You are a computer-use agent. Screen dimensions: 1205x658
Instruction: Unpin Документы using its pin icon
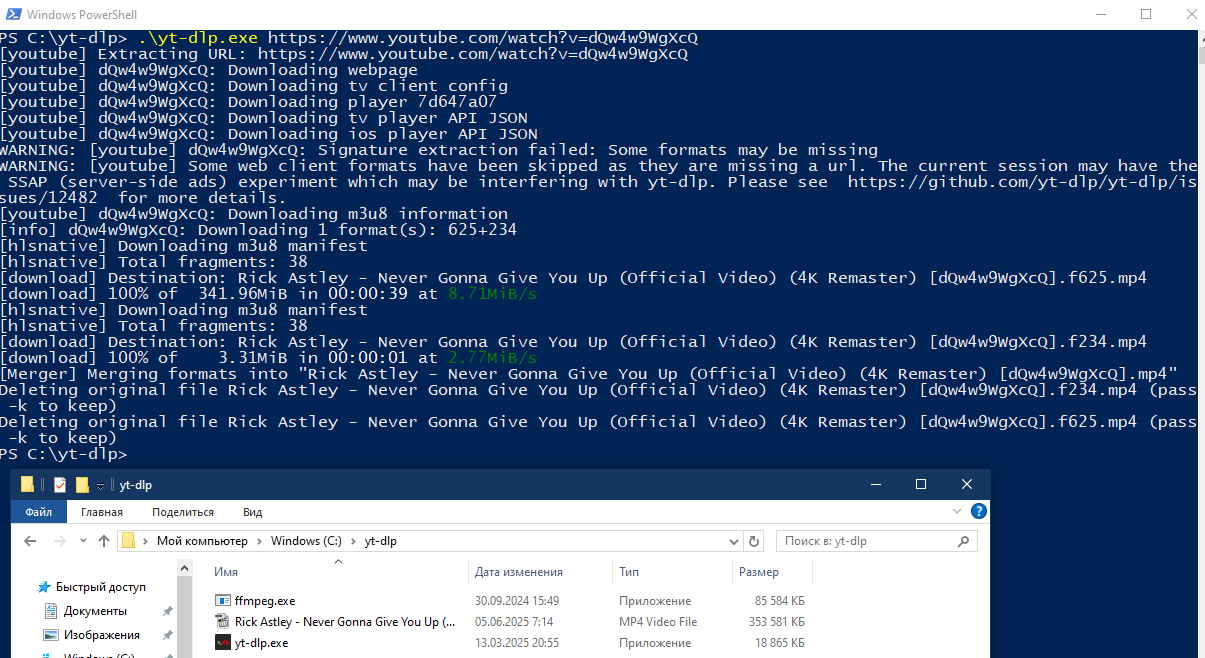pos(167,611)
